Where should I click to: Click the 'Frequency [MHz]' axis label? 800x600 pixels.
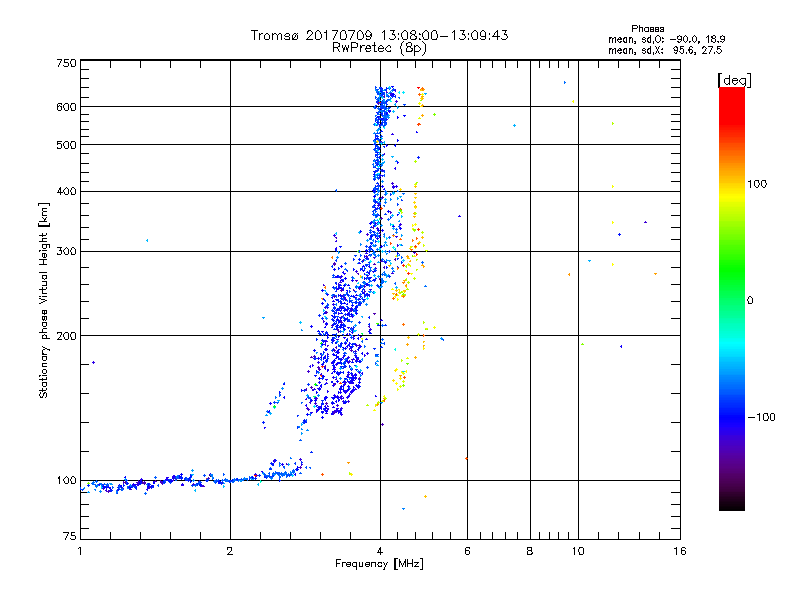click(379, 564)
